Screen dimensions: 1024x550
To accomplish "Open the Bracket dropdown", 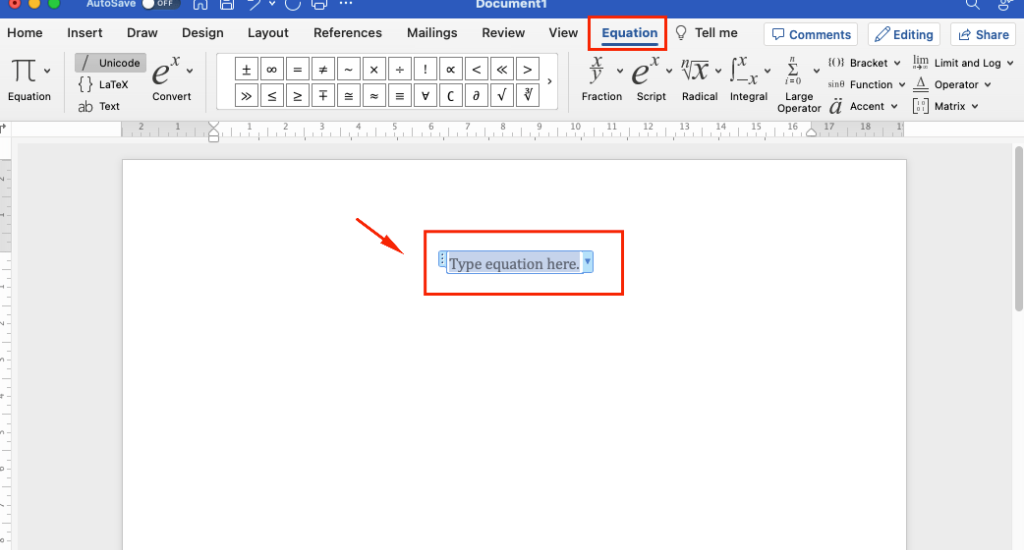I will pos(864,63).
